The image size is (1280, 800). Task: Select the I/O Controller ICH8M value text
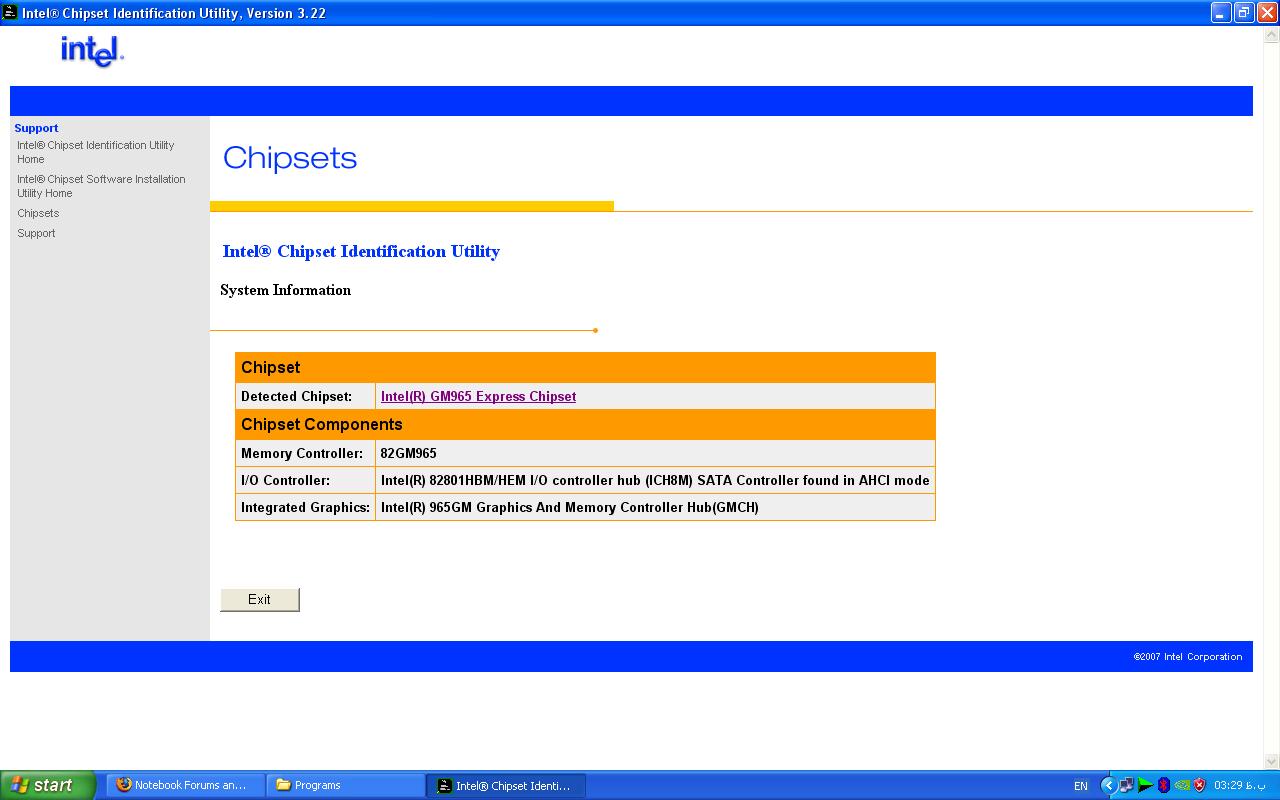click(x=655, y=480)
